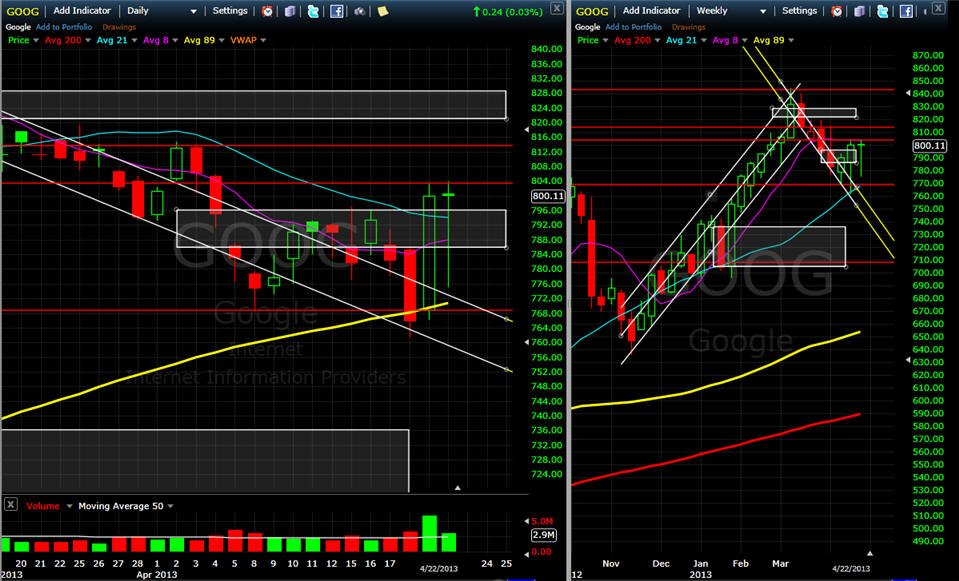Expand Avg 8 options arrow on Weekly chart
This screenshot has width=959, height=581.
point(744,40)
